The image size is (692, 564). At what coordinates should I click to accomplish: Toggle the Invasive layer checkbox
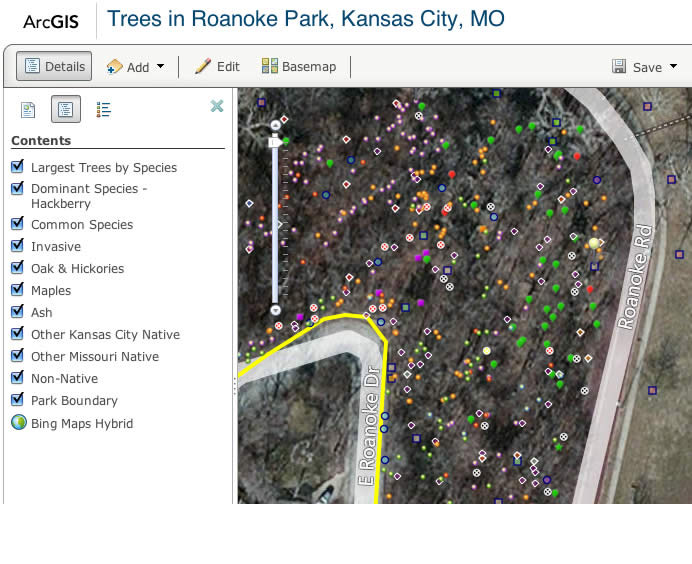pos(17,246)
